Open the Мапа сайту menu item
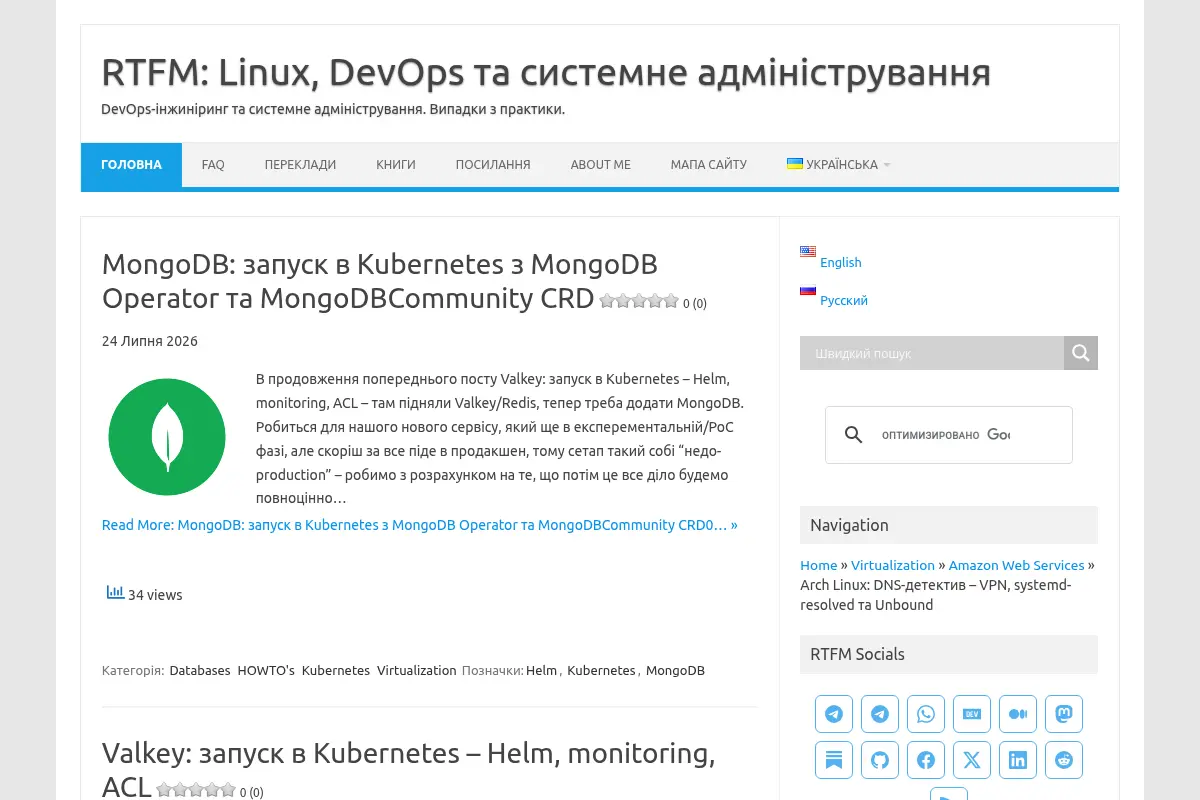This screenshot has height=800, width=1200. click(x=709, y=165)
